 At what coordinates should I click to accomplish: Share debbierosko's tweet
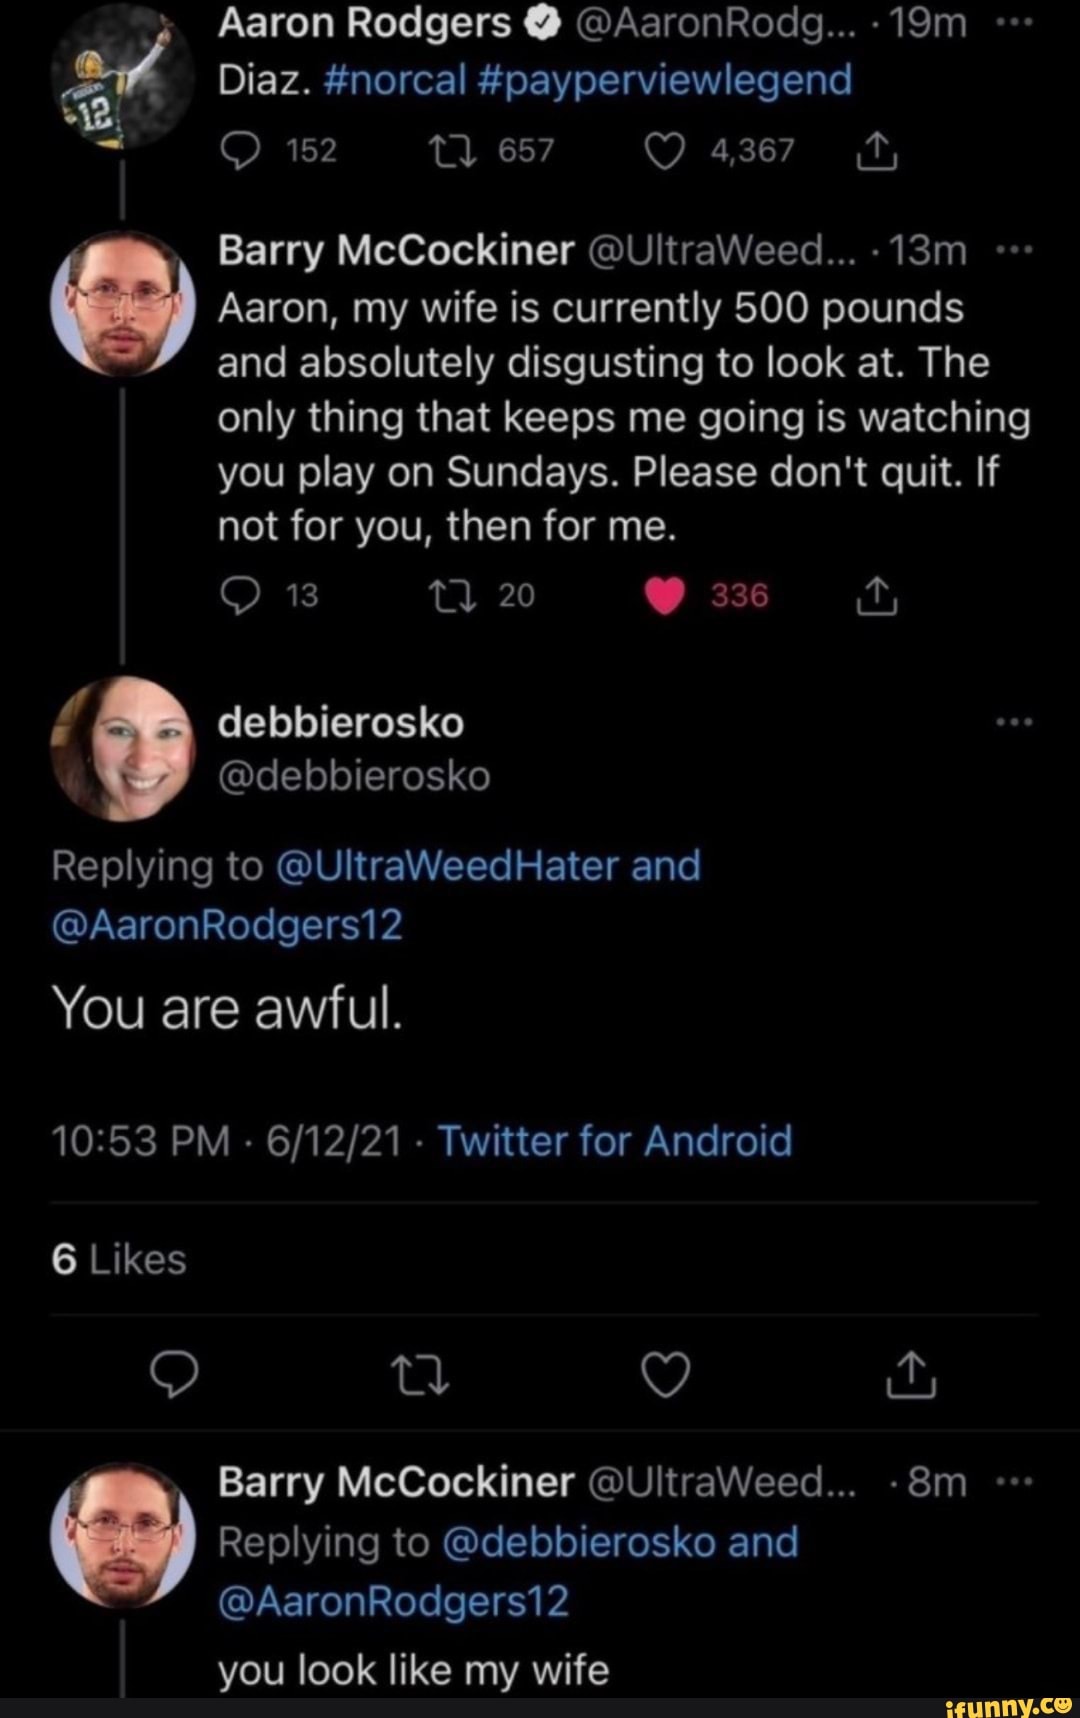click(911, 1374)
